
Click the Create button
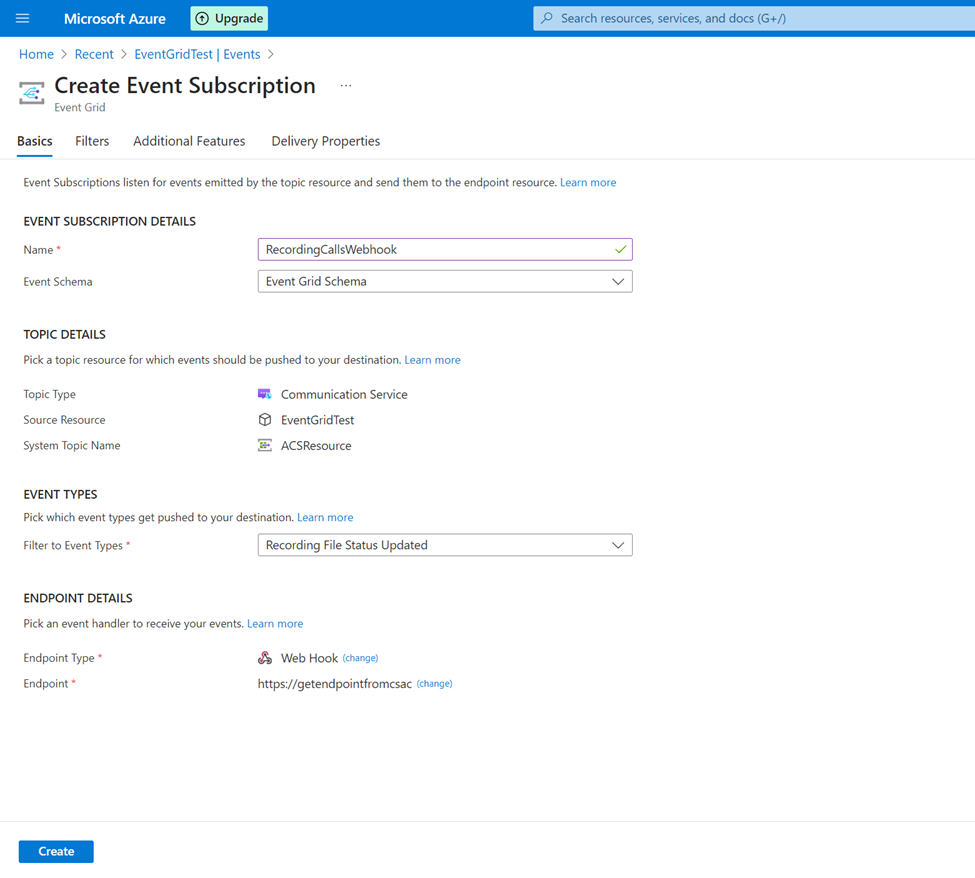pyautogui.click(x=56, y=851)
